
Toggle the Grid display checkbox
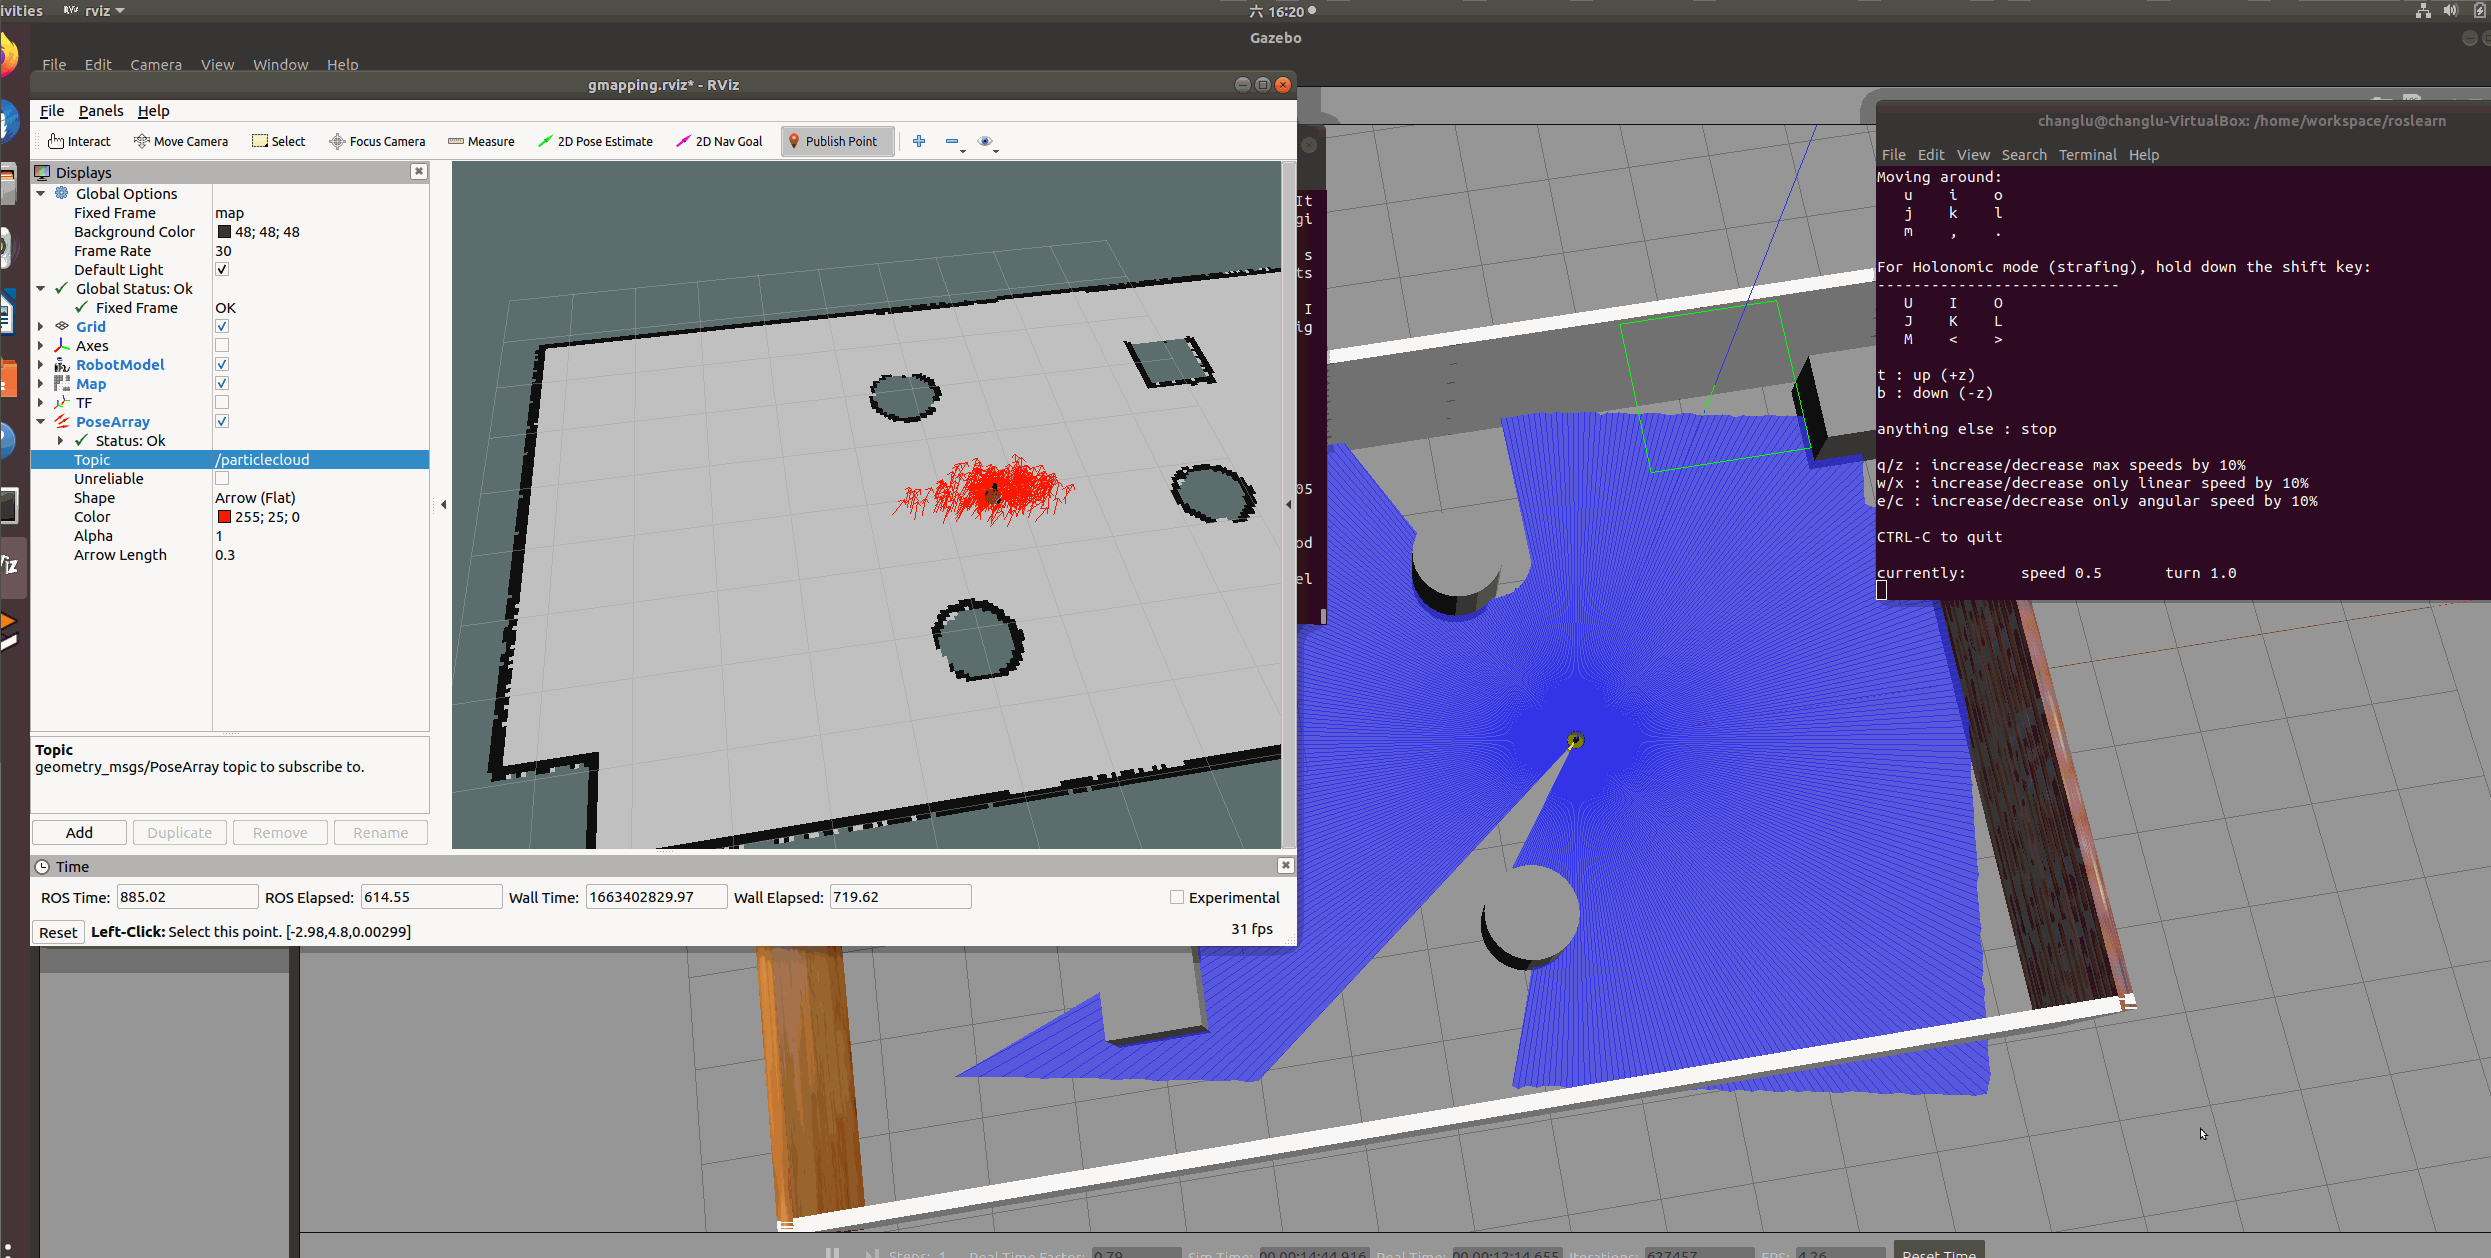(x=222, y=326)
